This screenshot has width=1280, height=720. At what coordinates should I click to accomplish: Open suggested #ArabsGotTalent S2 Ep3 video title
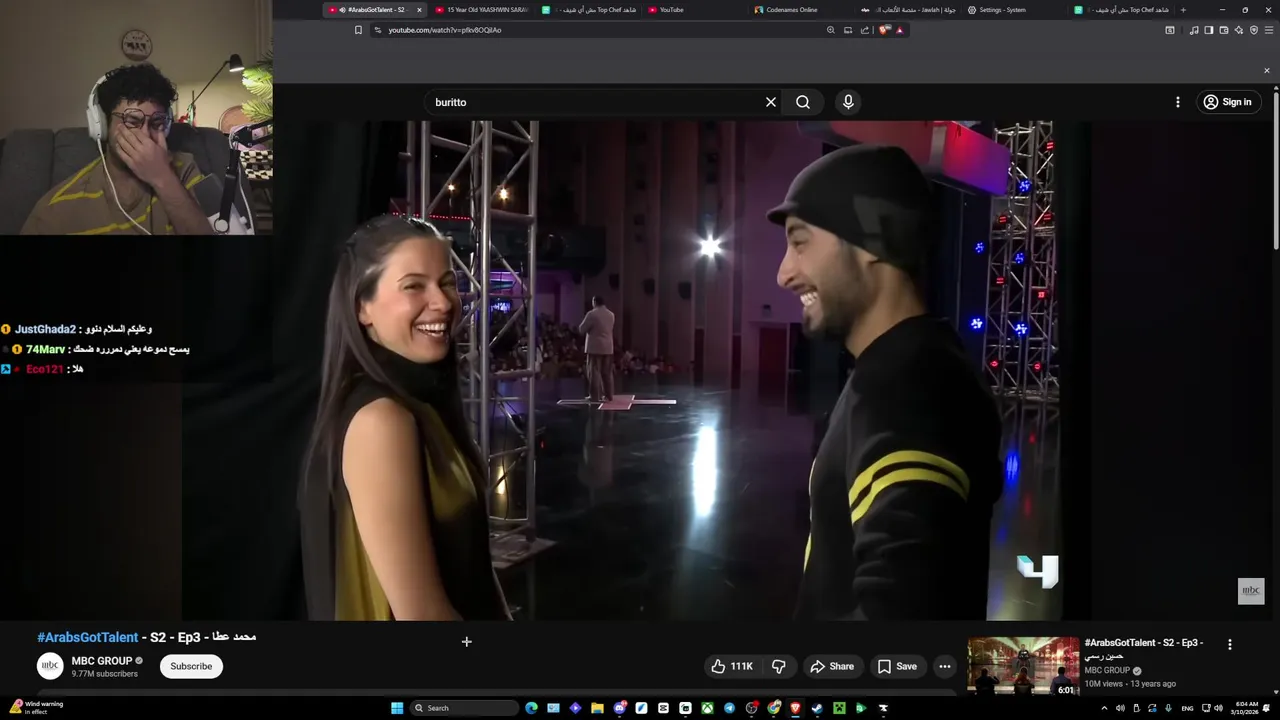click(1144, 648)
